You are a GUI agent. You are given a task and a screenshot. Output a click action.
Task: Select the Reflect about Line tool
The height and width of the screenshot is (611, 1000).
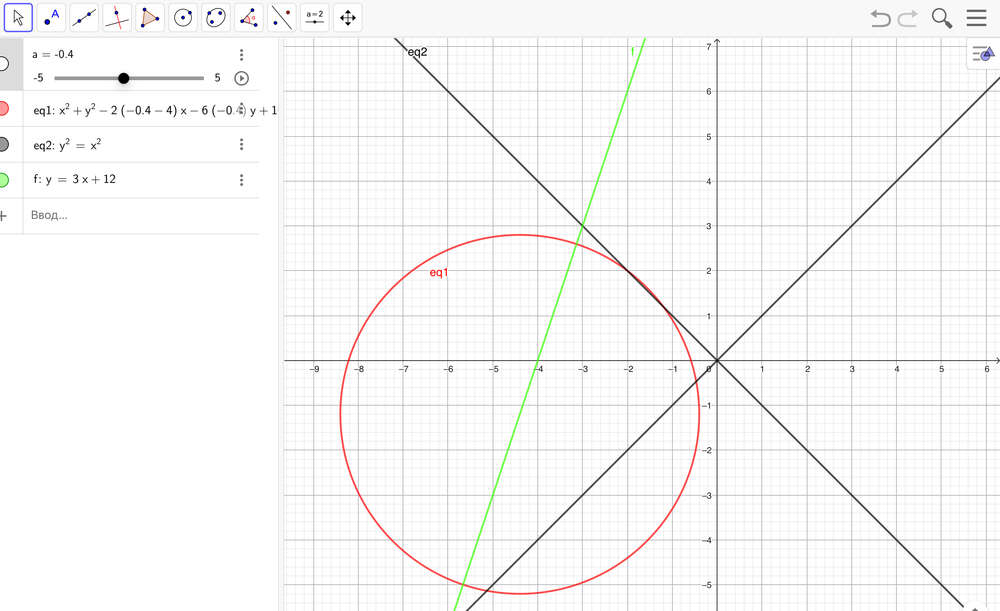(x=282, y=17)
